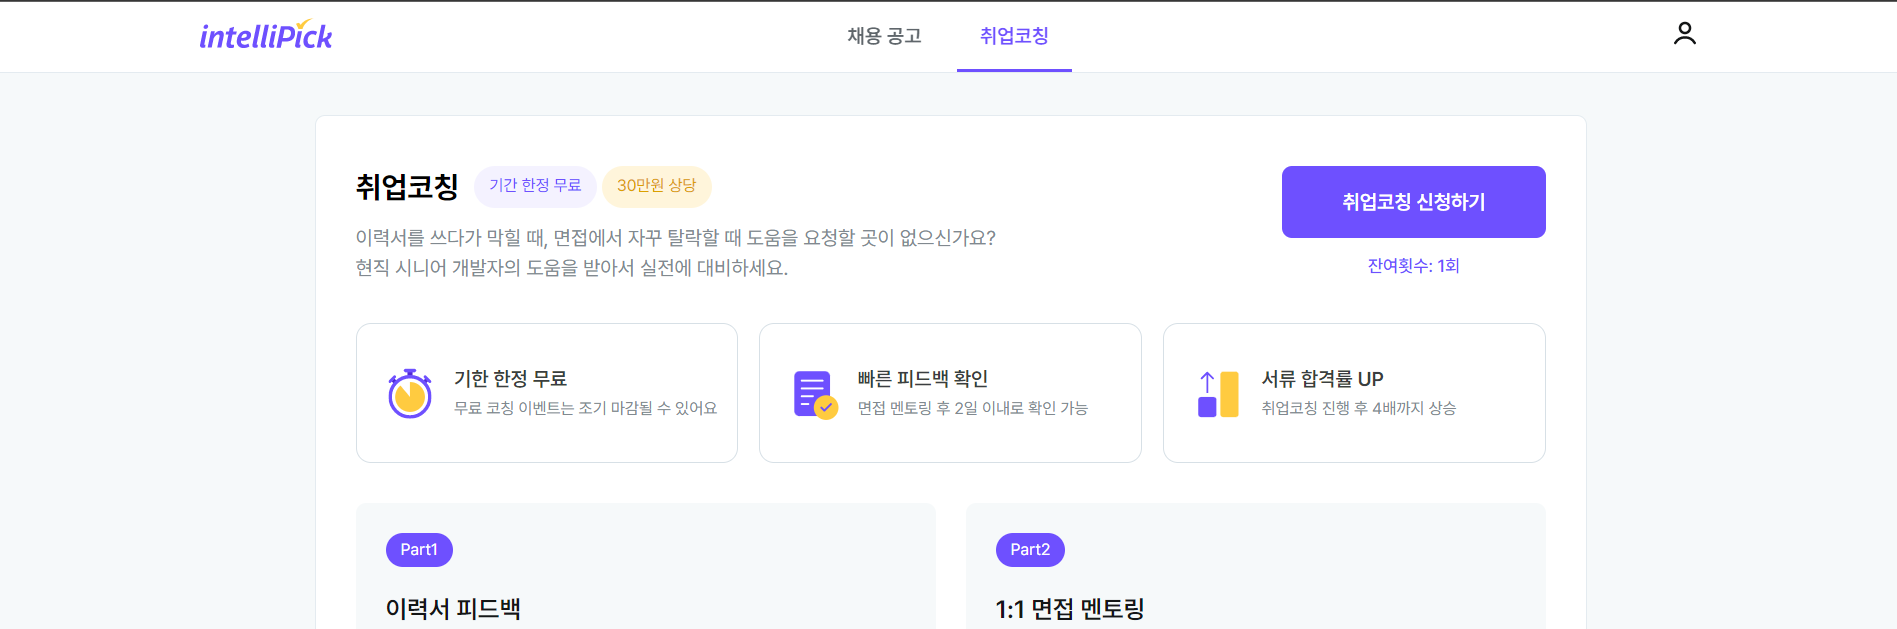Image resolution: width=1897 pixels, height=629 pixels.
Task: Click the Part1 badge
Action: click(x=419, y=550)
